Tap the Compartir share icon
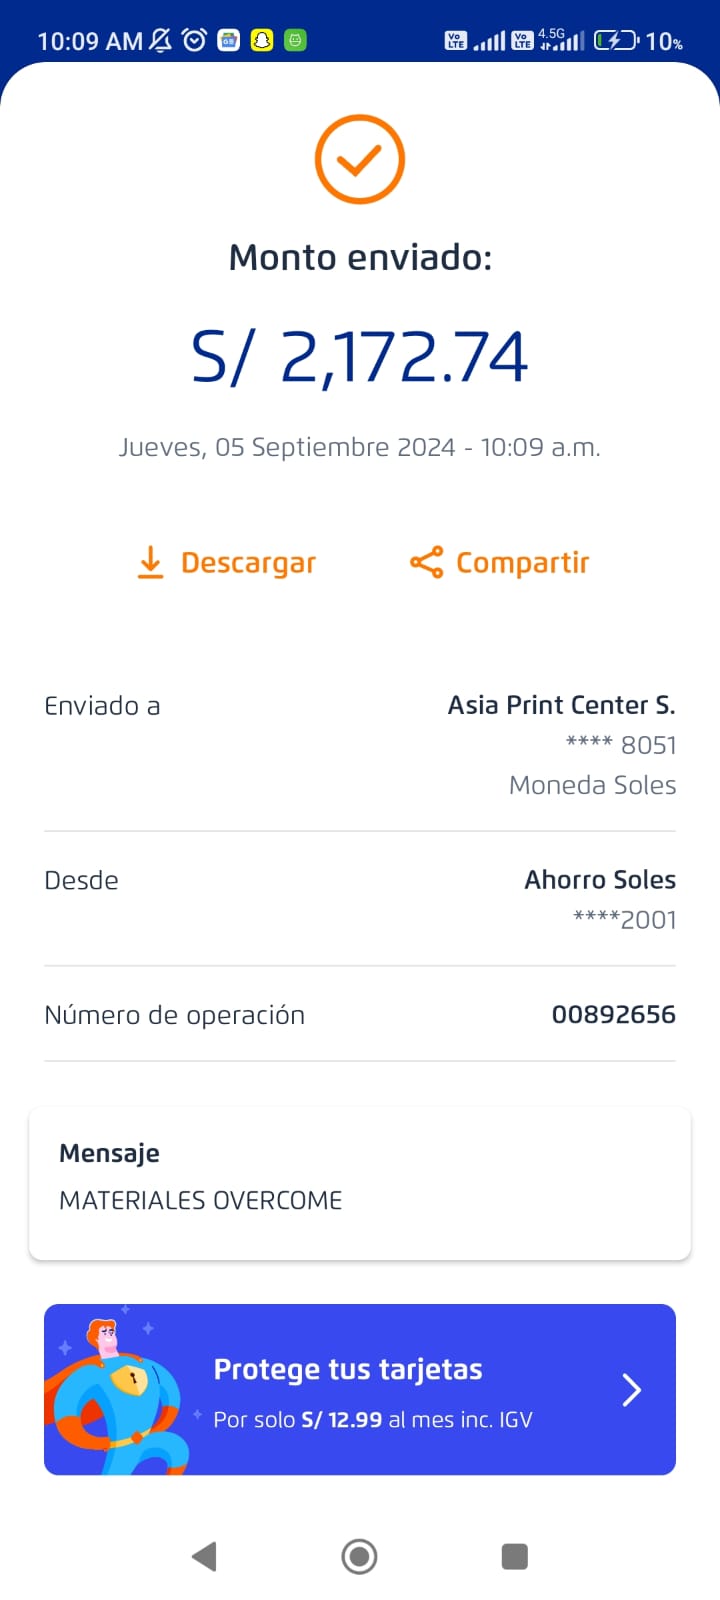Screen dimensions: 720x1600 coord(426,563)
